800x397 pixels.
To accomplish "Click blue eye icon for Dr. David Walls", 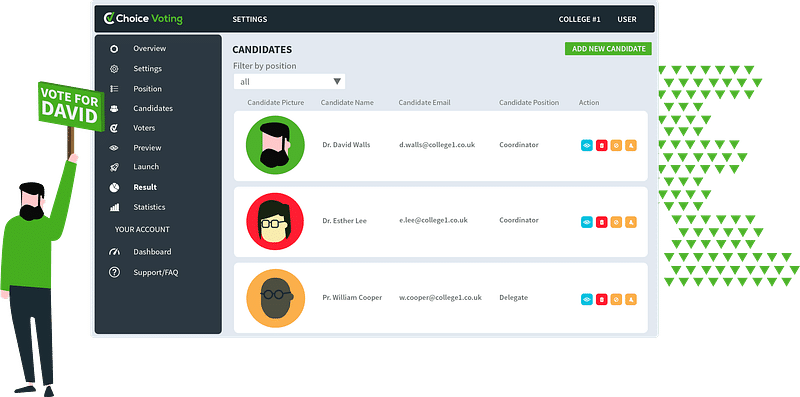I will click(587, 145).
